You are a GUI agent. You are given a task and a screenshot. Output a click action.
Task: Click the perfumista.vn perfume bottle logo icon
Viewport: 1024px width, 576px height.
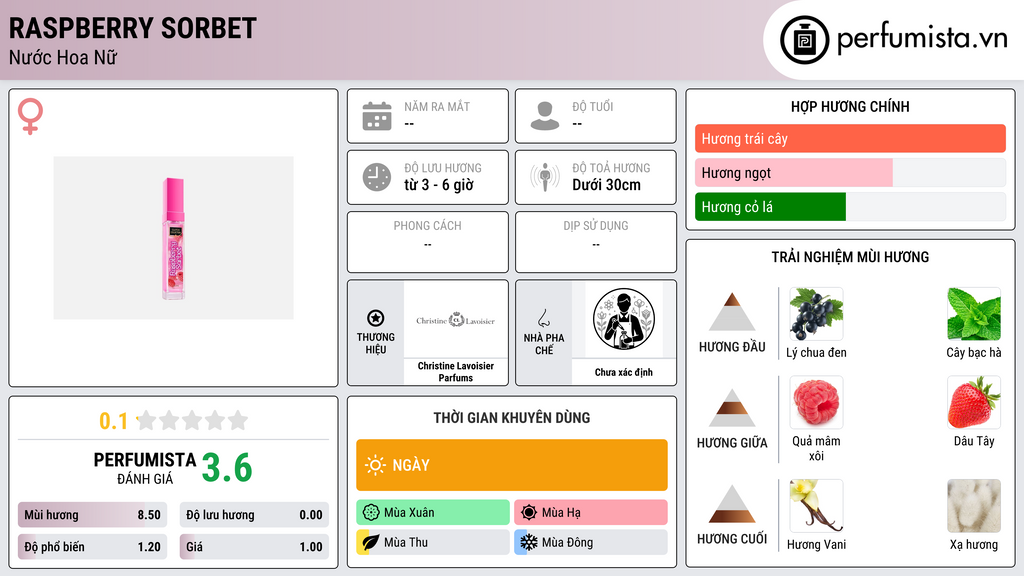click(x=804, y=40)
